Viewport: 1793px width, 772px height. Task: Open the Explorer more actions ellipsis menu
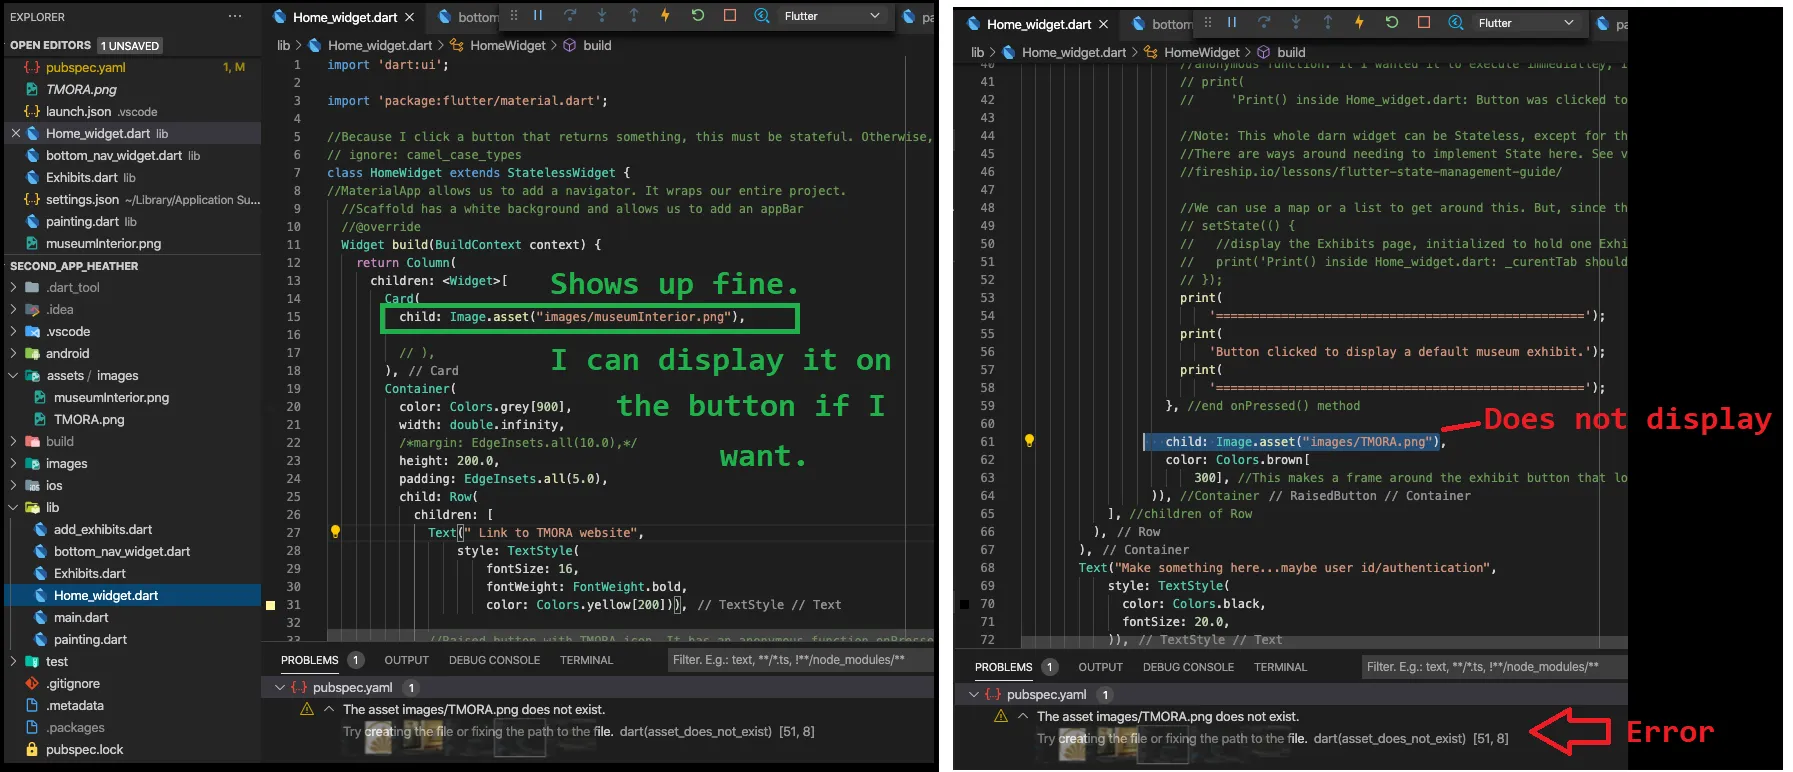(x=235, y=17)
